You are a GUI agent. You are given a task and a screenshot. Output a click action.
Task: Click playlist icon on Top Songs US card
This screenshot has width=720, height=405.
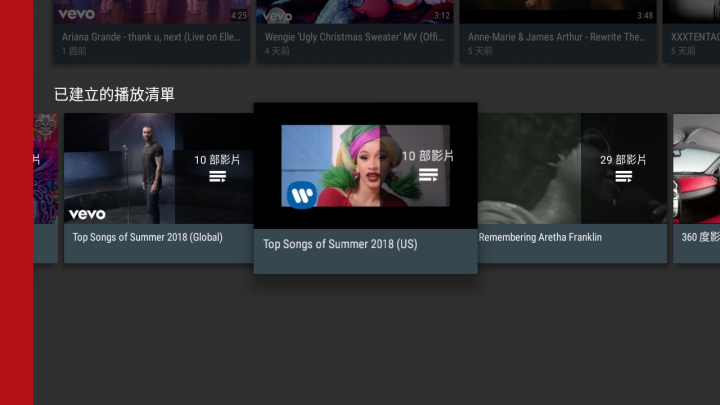428,175
